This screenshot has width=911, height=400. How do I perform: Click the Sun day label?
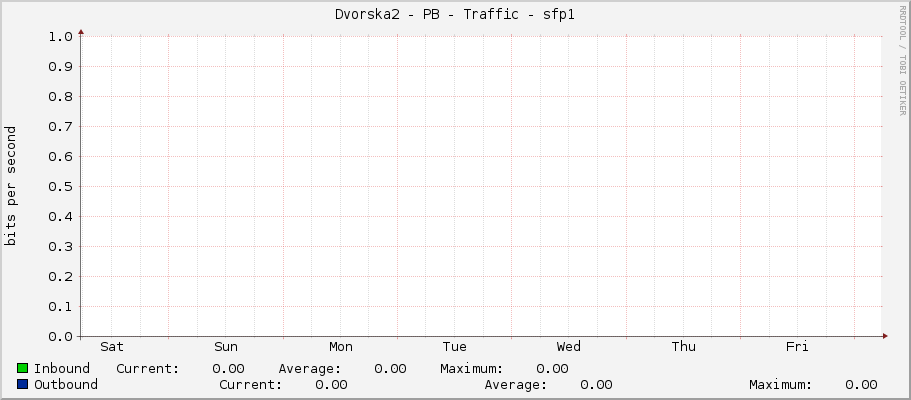click(226, 347)
